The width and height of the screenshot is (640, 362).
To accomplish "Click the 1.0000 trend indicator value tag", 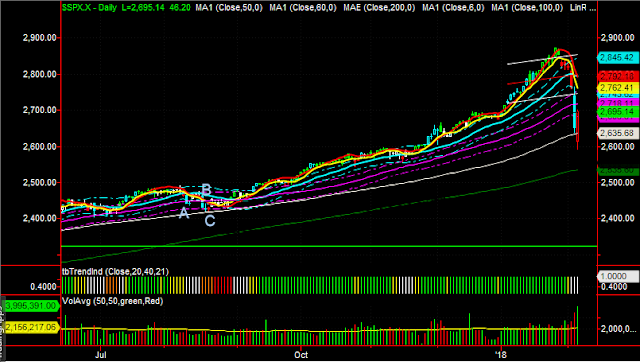I will tap(618, 276).
